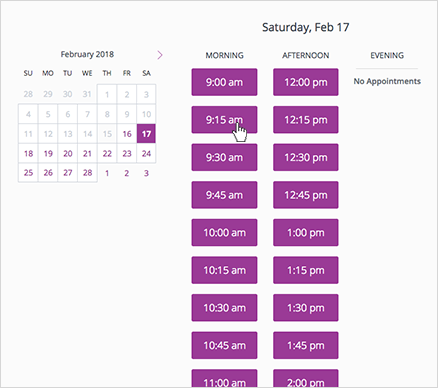Click greyed-out date 14 in the calendar
This screenshot has height=388, width=438.
pos(87,134)
